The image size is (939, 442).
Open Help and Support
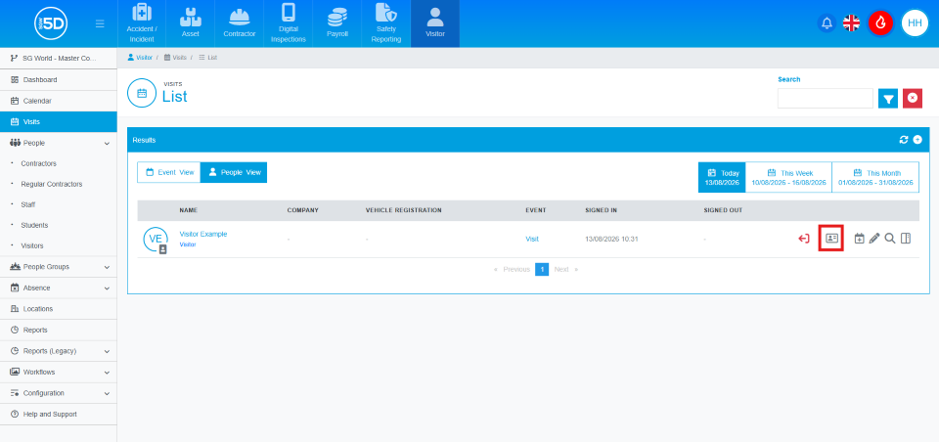coord(58,414)
